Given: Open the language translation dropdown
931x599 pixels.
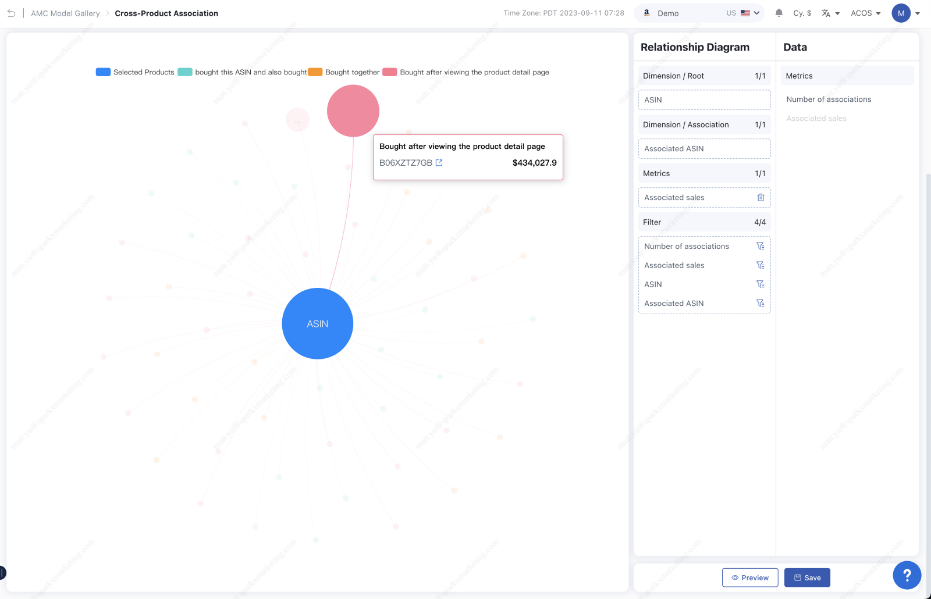Looking at the screenshot, I should pyautogui.click(x=830, y=13).
